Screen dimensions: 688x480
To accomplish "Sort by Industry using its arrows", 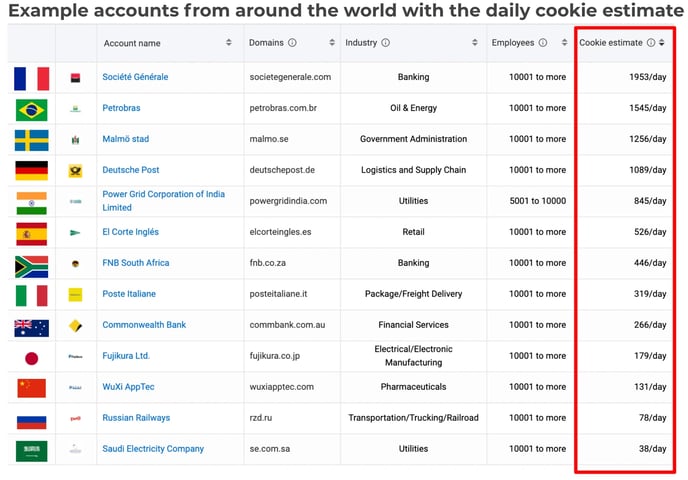I will tap(475, 43).
